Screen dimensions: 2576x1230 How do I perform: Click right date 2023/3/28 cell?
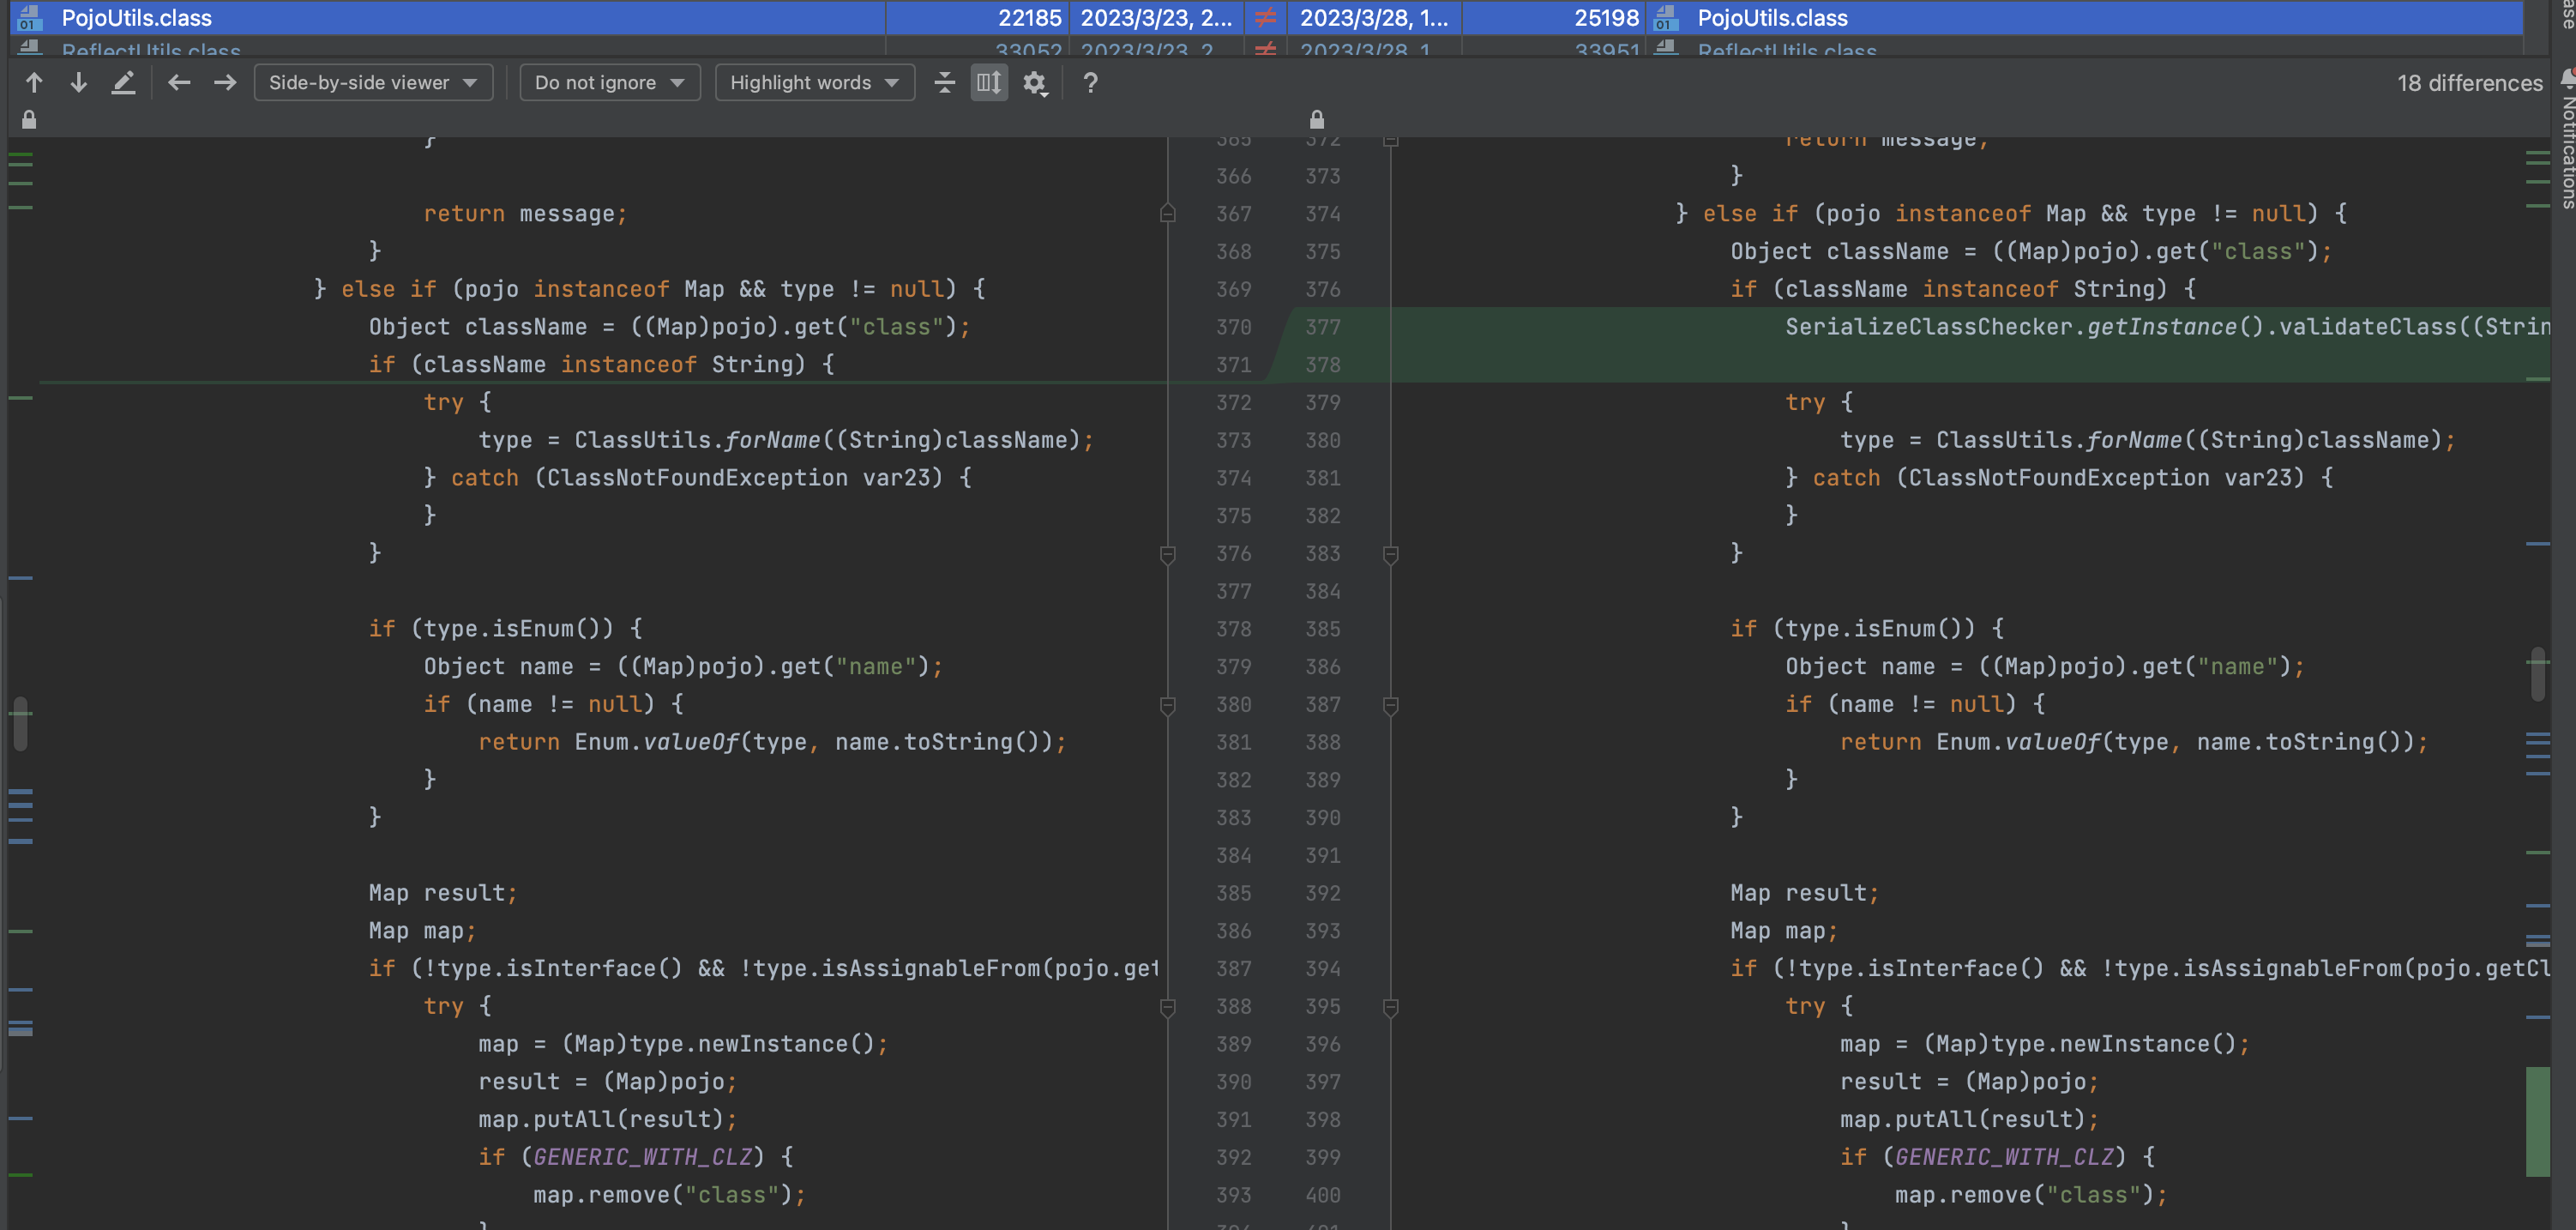click(1374, 18)
